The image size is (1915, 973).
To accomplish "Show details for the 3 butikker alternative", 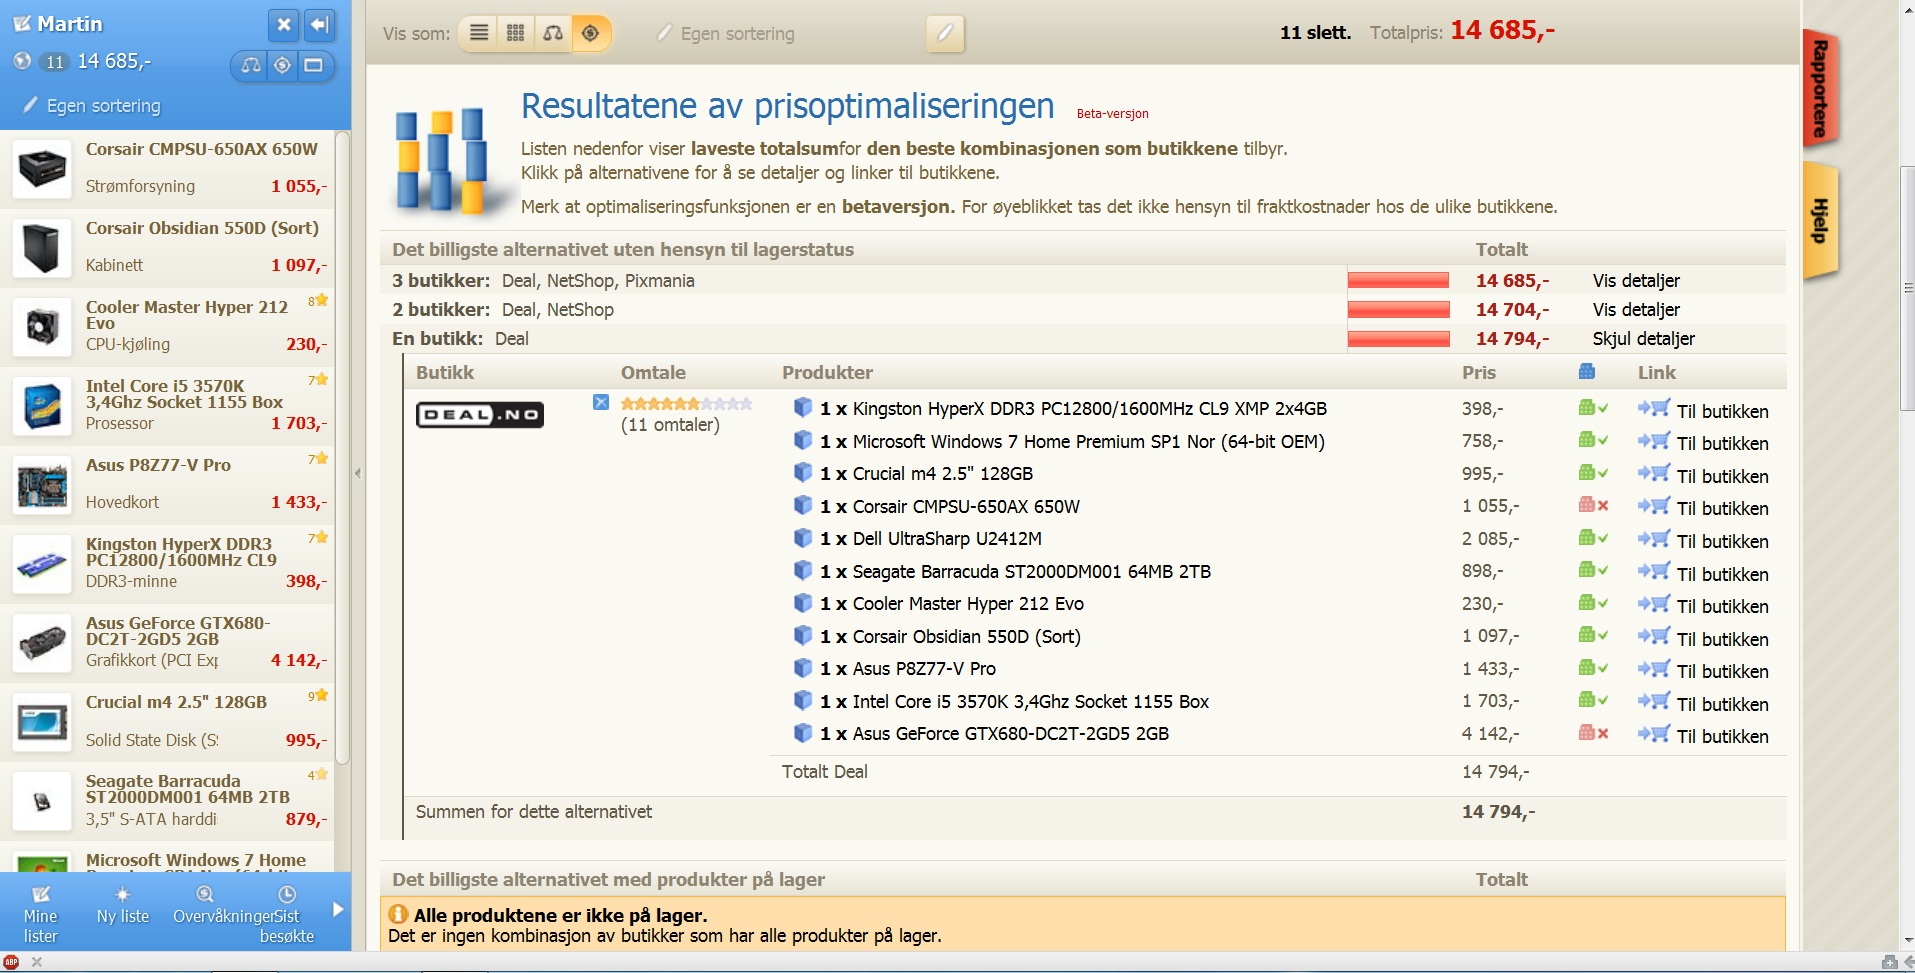I will [x=1636, y=281].
